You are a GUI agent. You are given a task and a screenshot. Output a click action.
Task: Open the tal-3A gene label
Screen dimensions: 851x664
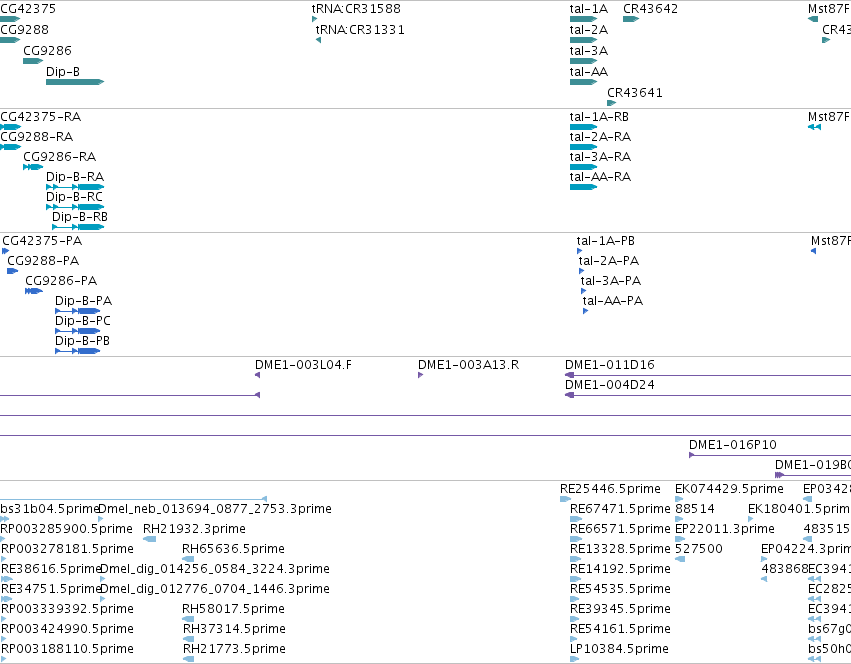click(589, 51)
